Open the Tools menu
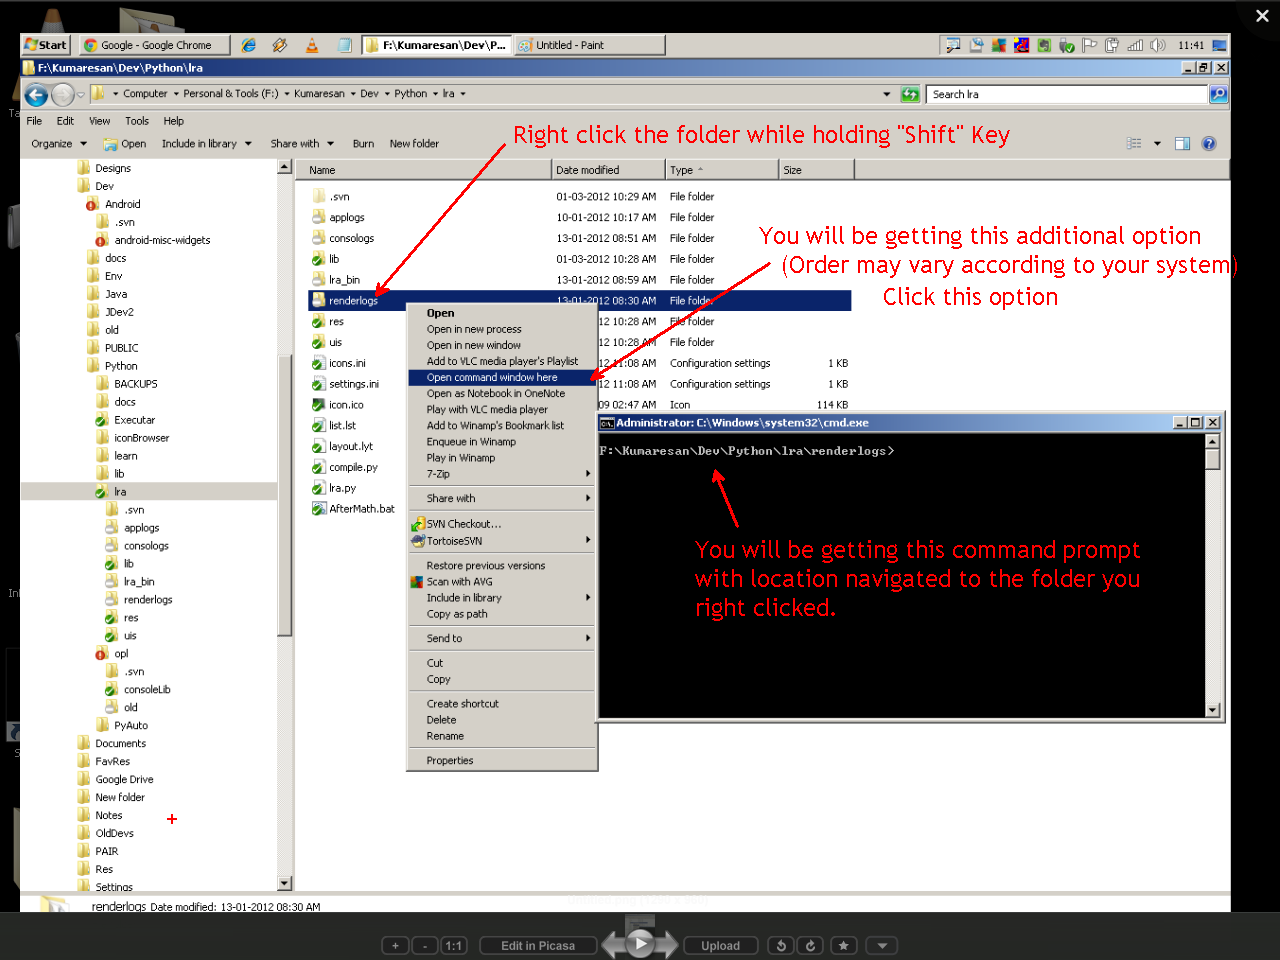The width and height of the screenshot is (1280, 960). pos(137,120)
